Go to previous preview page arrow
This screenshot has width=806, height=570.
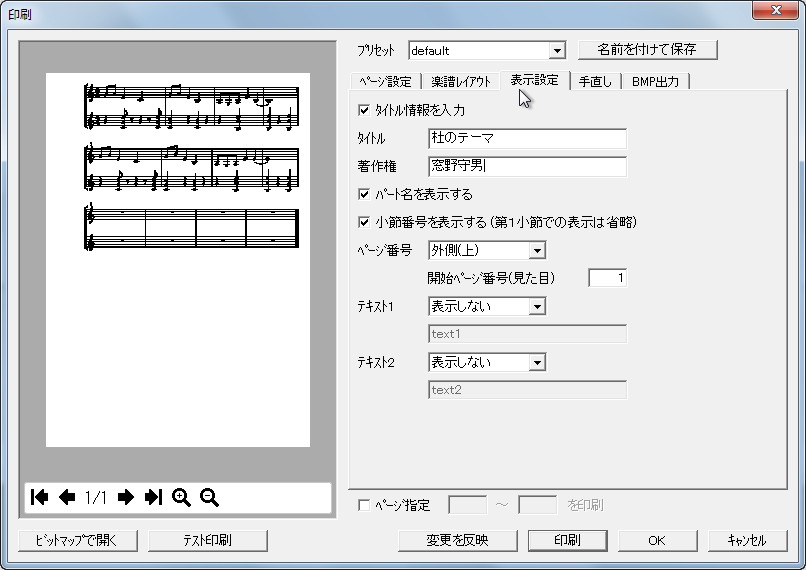(x=67, y=497)
